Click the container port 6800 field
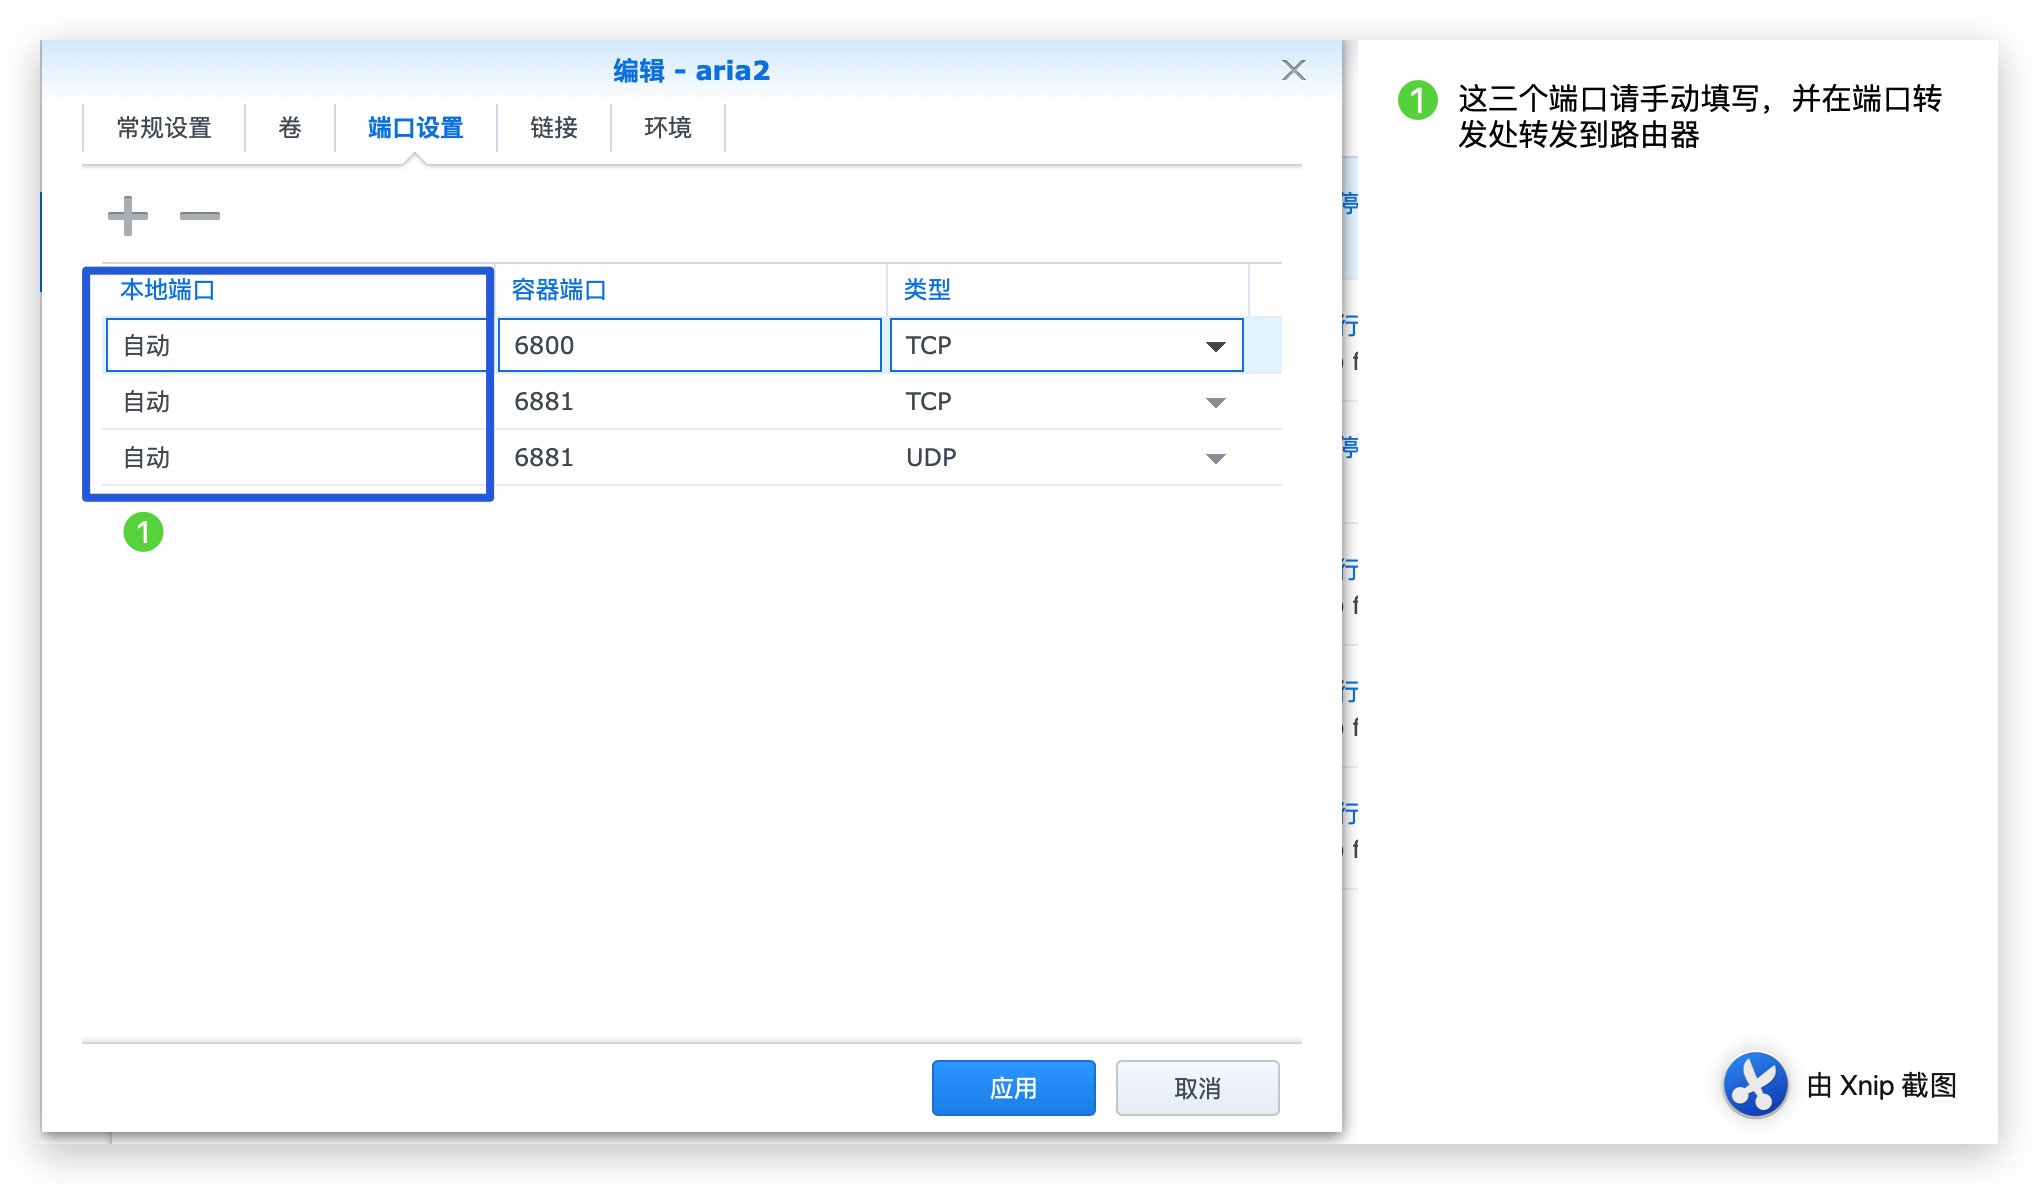 [689, 346]
